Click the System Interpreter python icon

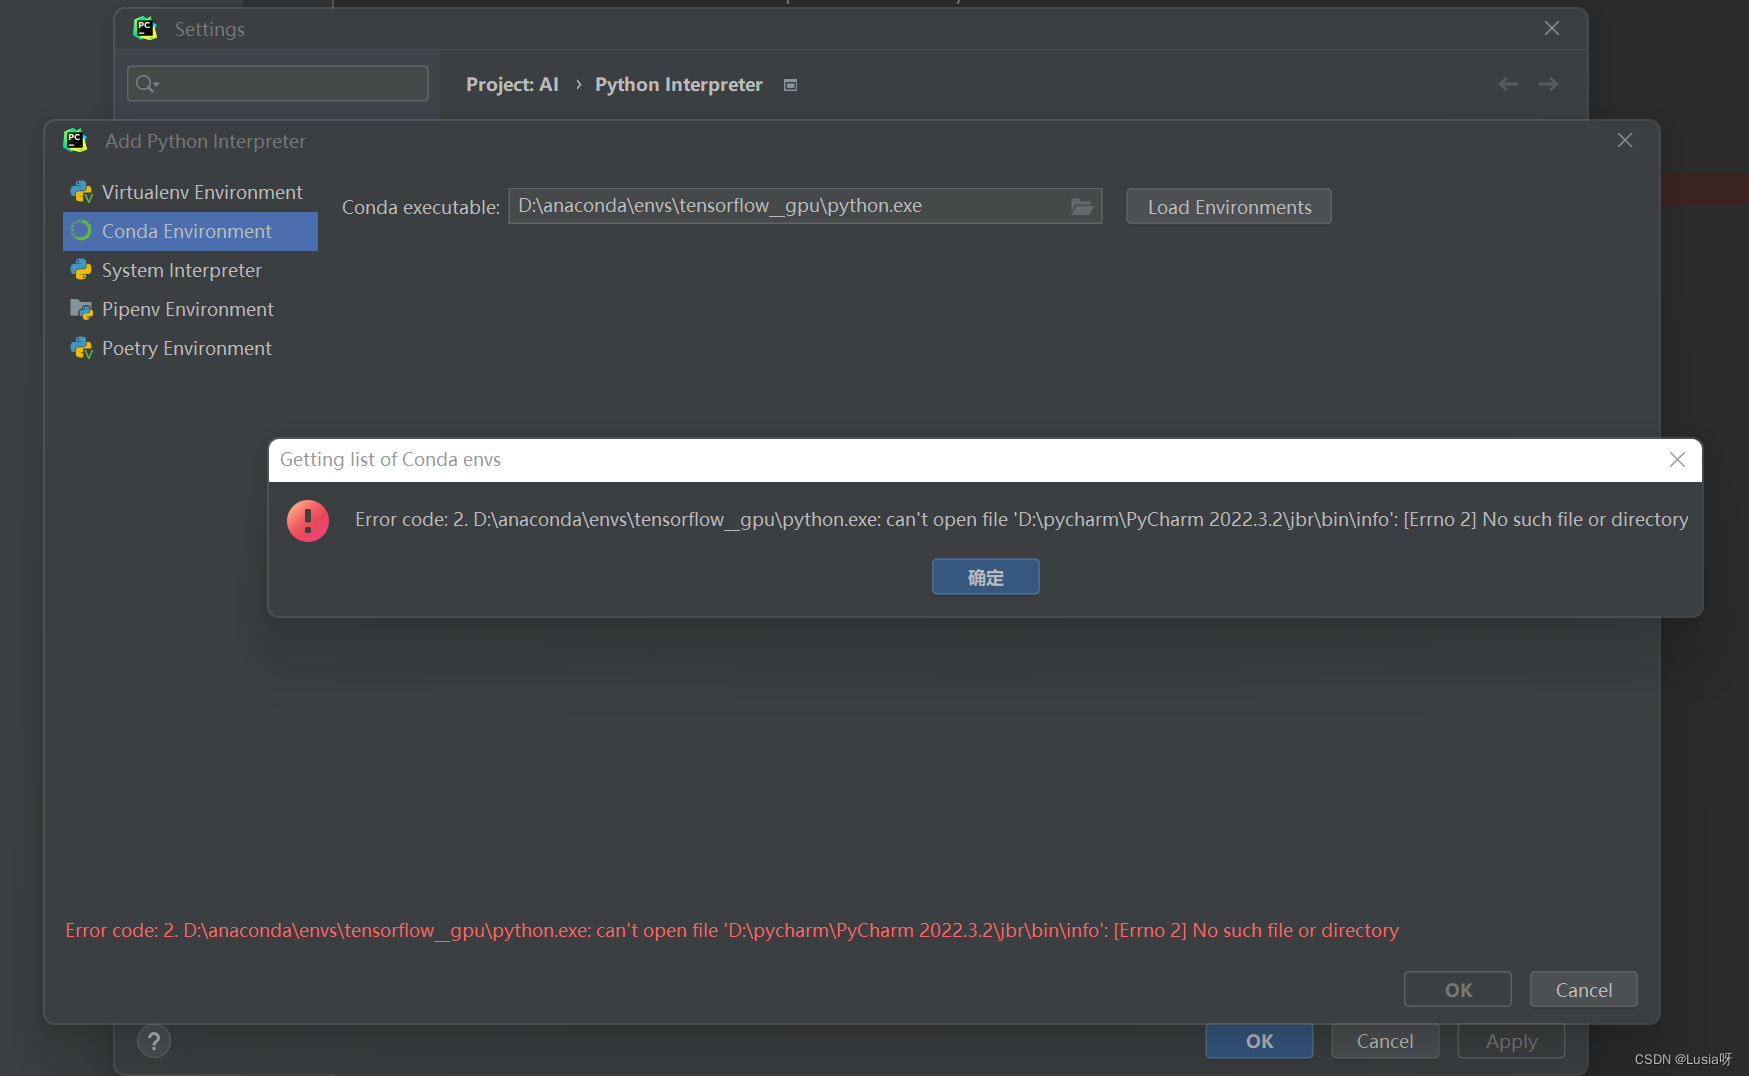point(81,270)
